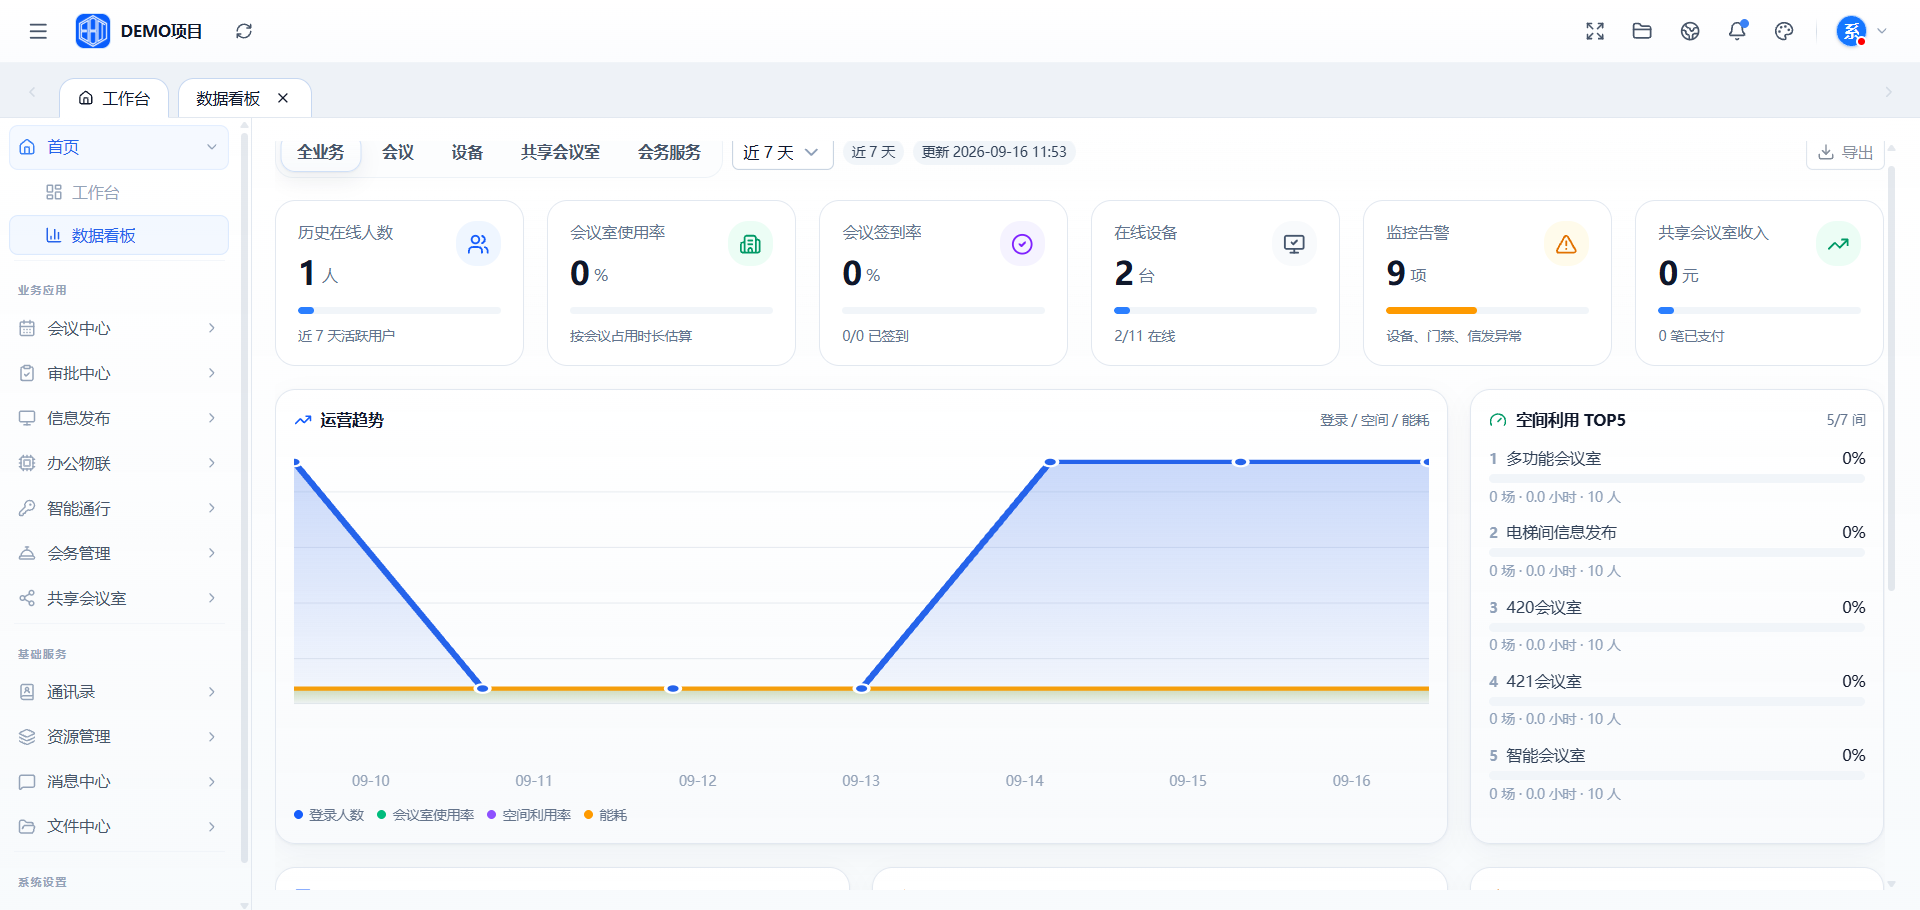Collapse the sidebar with the hamburger icon
The width and height of the screenshot is (1920, 910).
pos(38,31)
